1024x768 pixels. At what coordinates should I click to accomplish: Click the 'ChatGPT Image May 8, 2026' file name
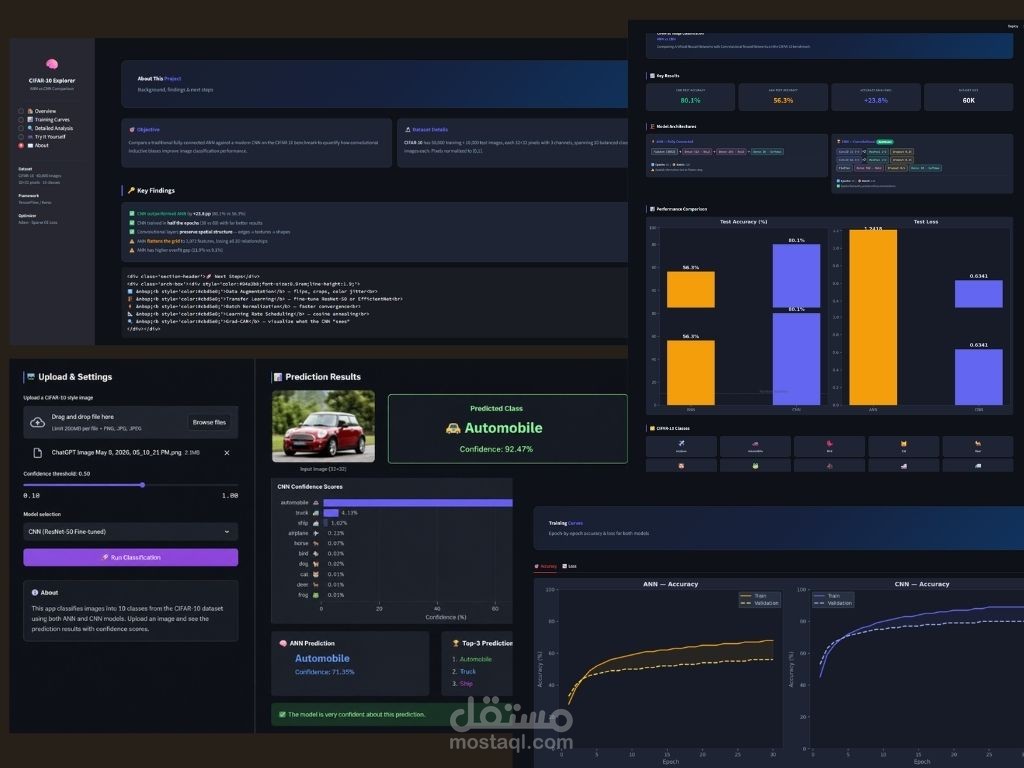coord(116,453)
